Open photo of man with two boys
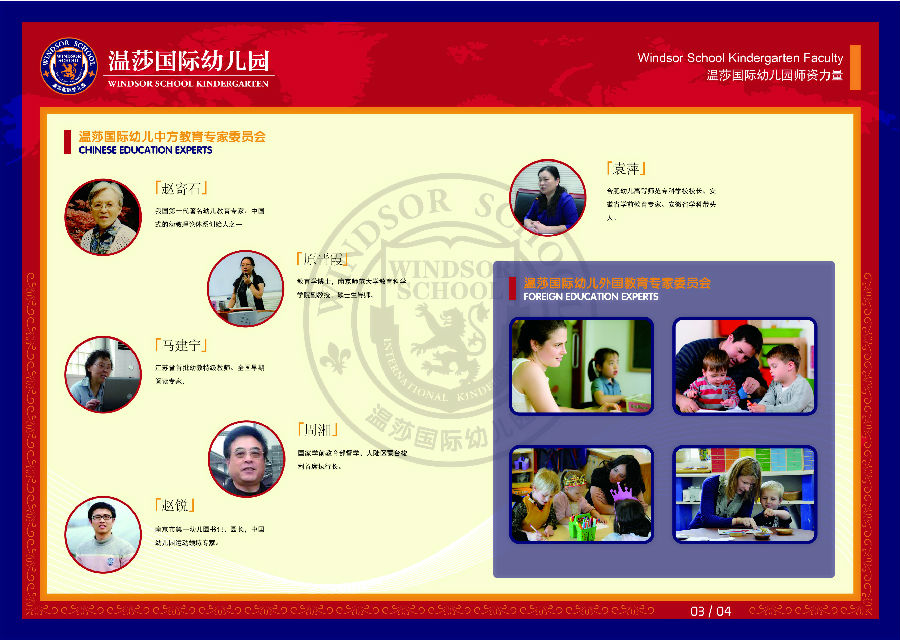This screenshot has width=900, height=640. tap(744, 366)
